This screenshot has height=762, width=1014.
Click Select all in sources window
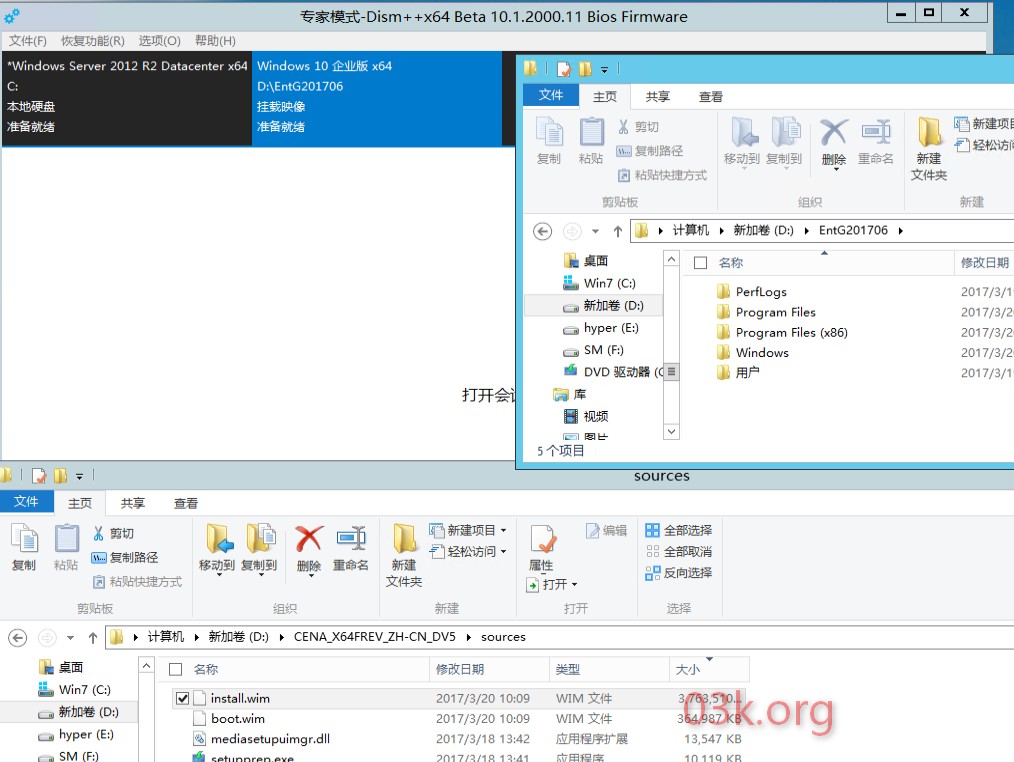678,530
